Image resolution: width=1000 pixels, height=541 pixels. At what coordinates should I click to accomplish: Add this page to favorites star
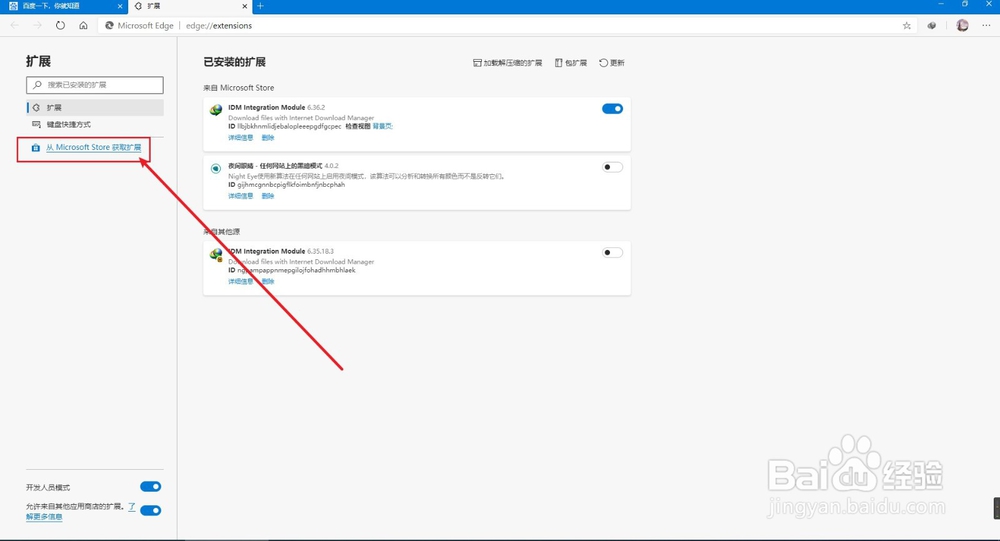[906, 26]
